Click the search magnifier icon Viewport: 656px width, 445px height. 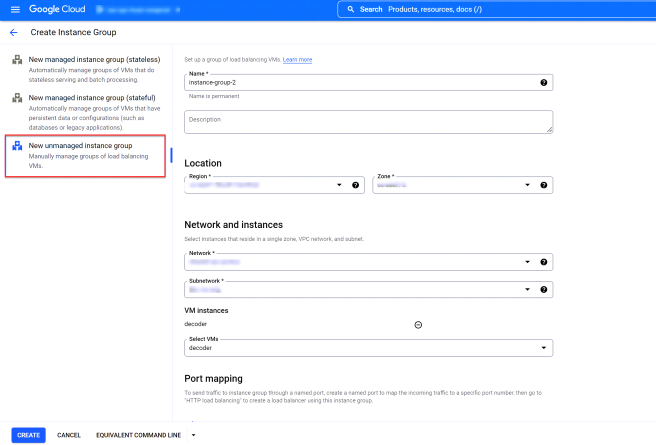click(351, 9)
